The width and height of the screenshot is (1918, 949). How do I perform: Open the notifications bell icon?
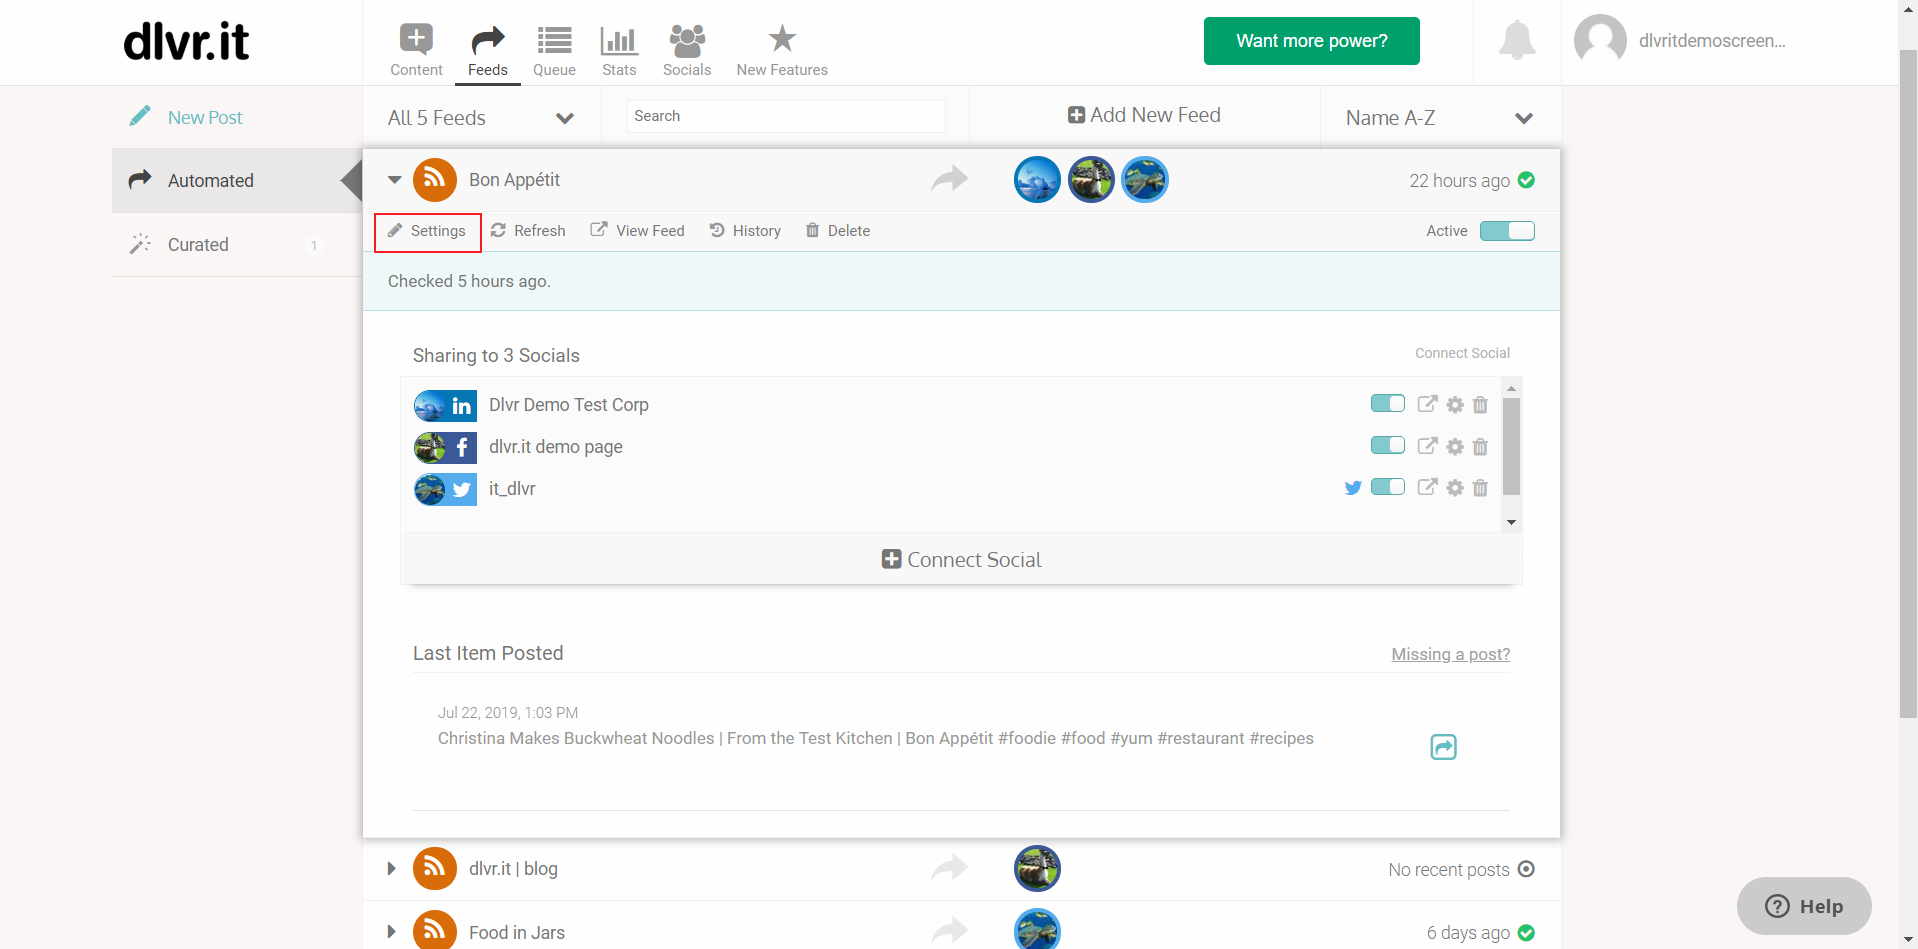[x=1517, y=40]
